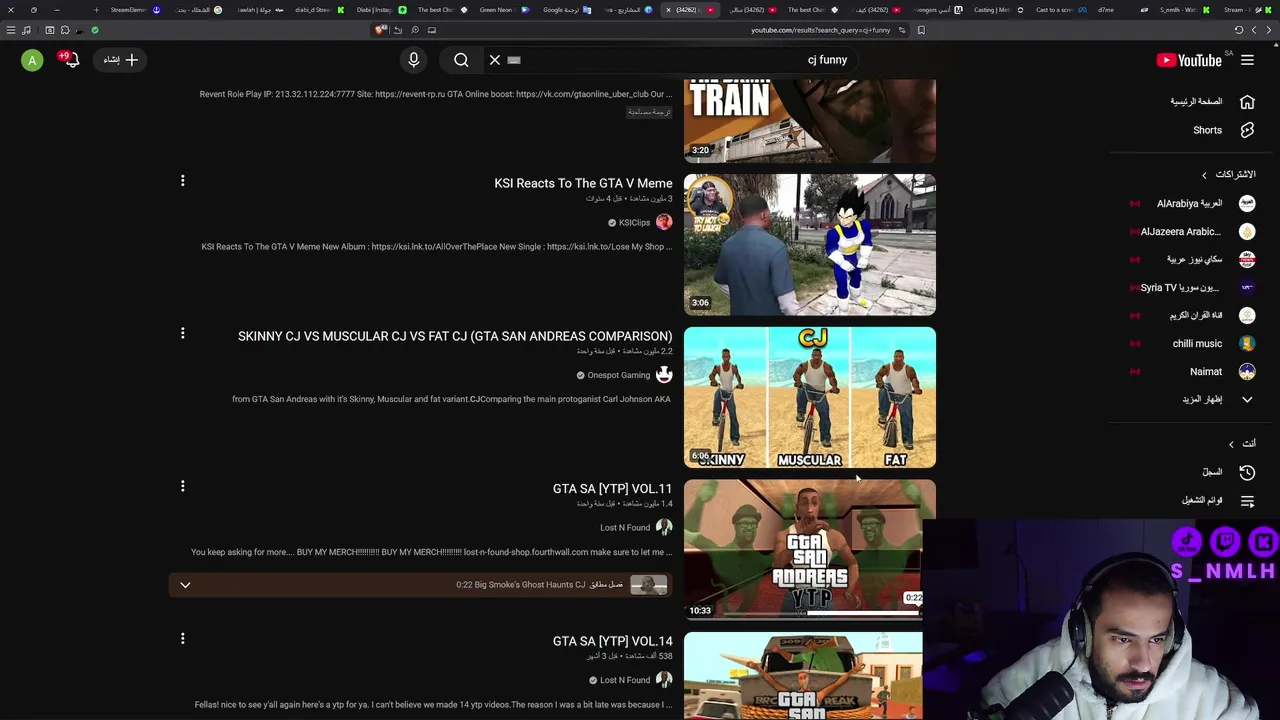Click the Naimat channel avatar icon
The height and width of the screenshot is (720, 1280).
(x=1247, y=371)
